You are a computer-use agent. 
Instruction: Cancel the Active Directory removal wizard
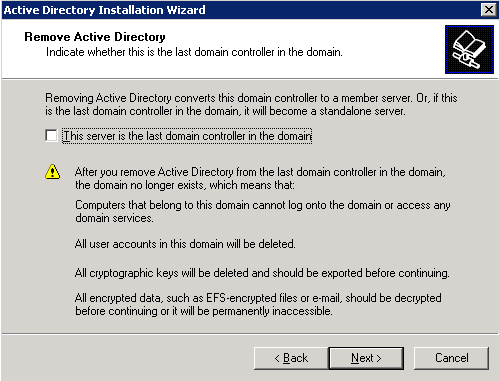pos(451,358)
